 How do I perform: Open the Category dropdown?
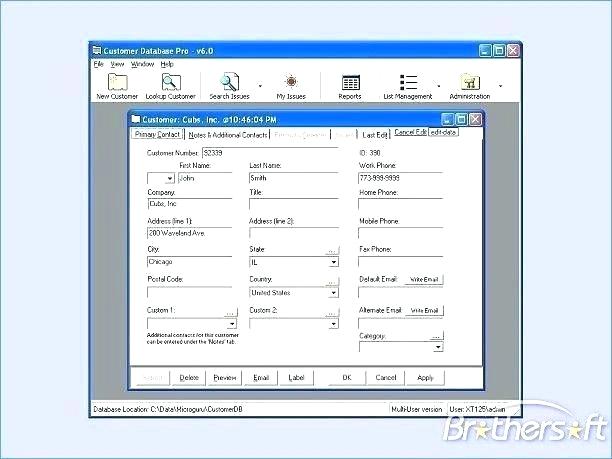439,347
